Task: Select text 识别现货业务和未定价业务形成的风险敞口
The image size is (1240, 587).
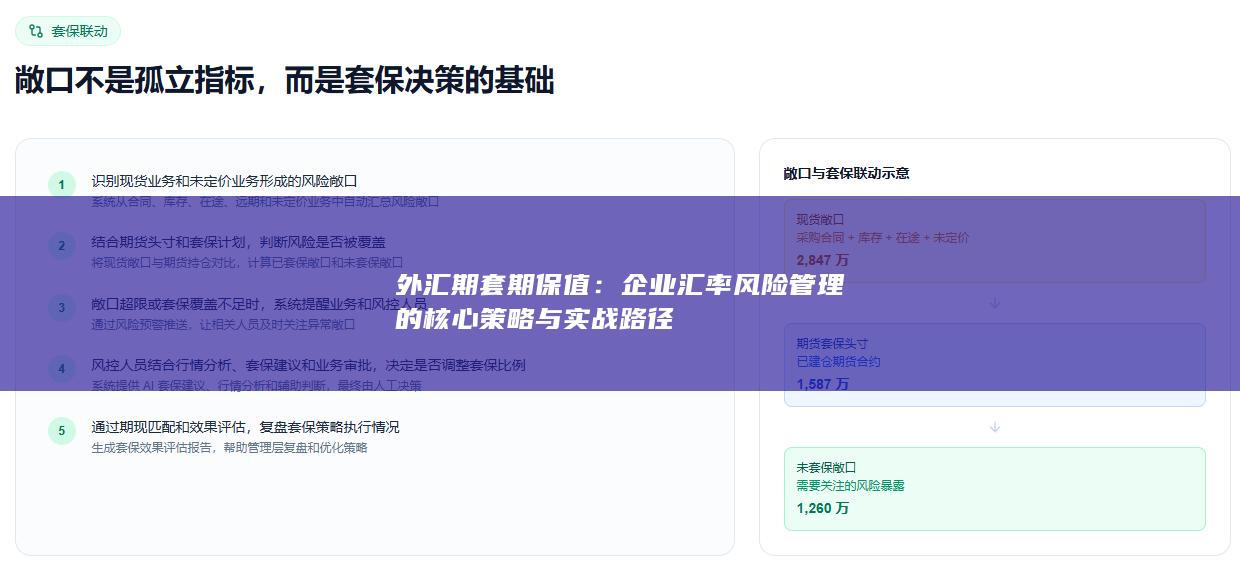Action: tap(224, 181)
